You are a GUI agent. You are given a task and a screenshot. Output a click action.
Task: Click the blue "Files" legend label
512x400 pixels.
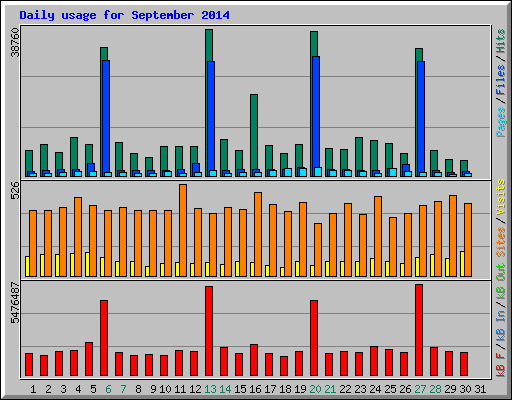501,80
